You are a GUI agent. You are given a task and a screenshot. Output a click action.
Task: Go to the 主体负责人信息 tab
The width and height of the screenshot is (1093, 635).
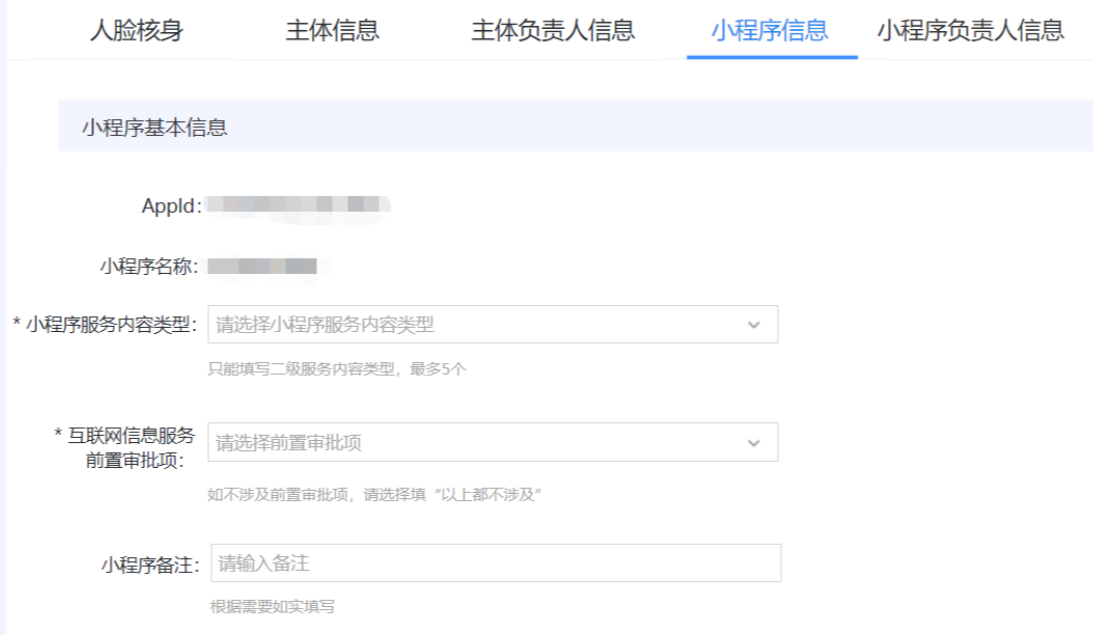click(x=552, y=31)
